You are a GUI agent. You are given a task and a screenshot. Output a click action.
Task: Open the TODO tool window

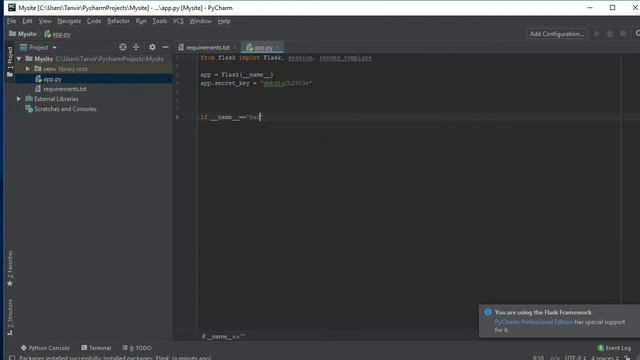137,348
